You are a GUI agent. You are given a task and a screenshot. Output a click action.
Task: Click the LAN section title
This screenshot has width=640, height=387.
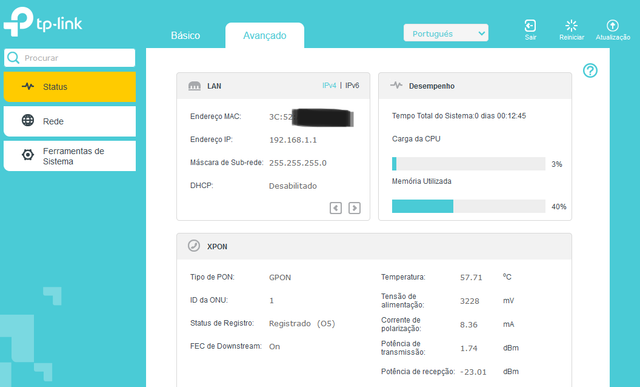pyautogui.click(x=214, y=86)
